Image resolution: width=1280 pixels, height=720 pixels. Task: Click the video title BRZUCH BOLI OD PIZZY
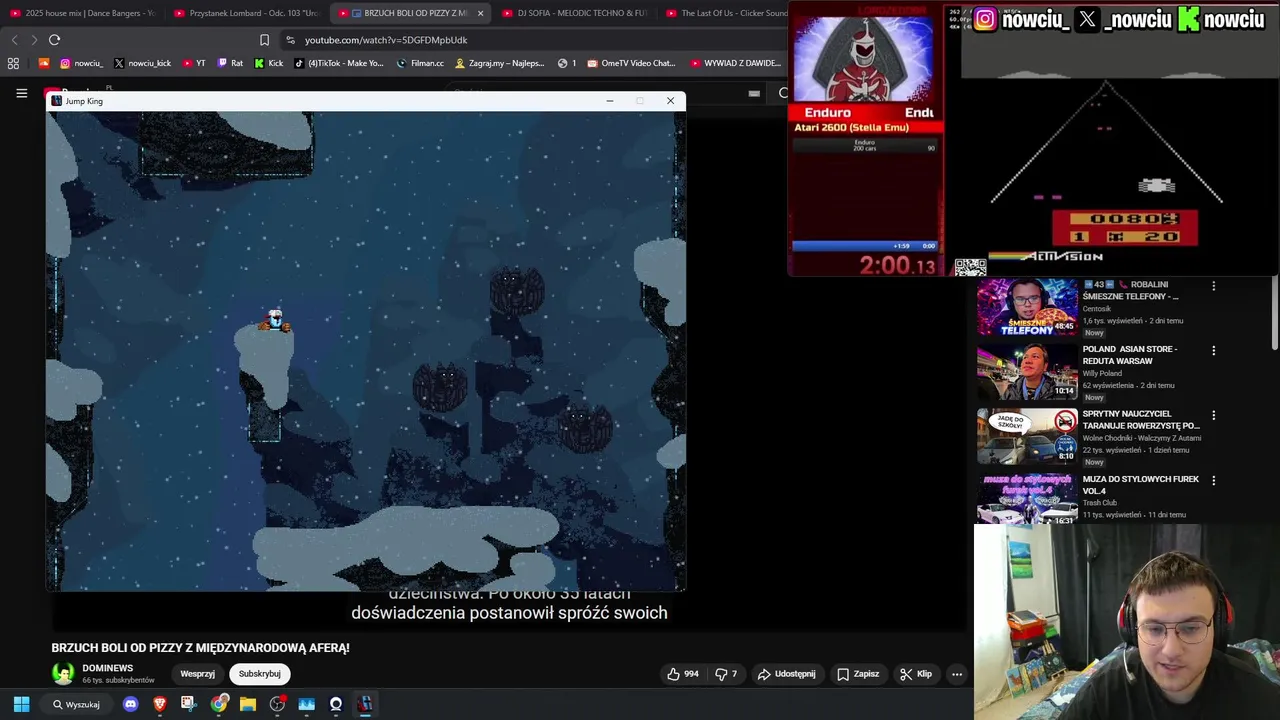(200, 648)
